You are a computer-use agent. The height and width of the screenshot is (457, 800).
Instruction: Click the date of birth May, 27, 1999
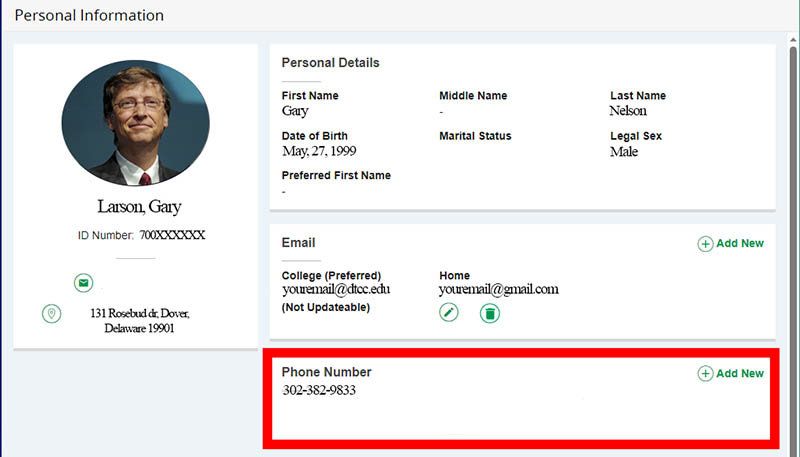coord(319,151)
